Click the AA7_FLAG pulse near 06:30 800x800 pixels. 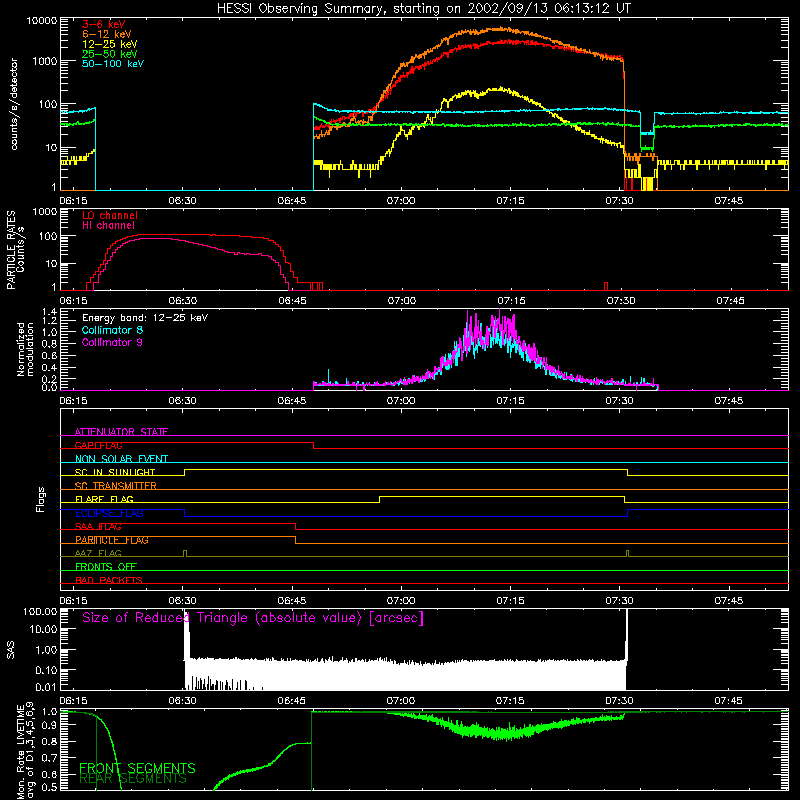click(x=185, y=554)
